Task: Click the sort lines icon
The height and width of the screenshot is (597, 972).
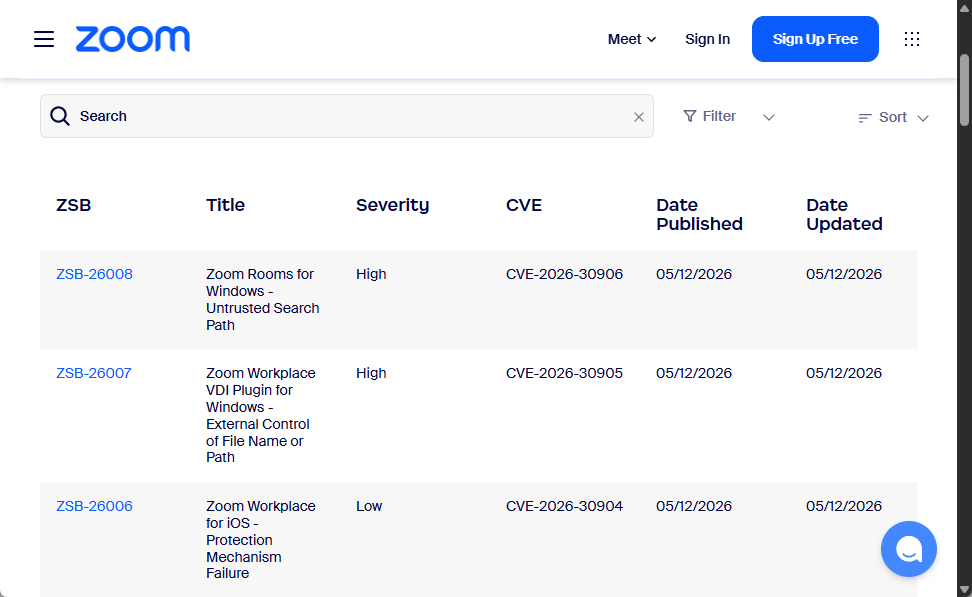Action: tap(865, 118)
